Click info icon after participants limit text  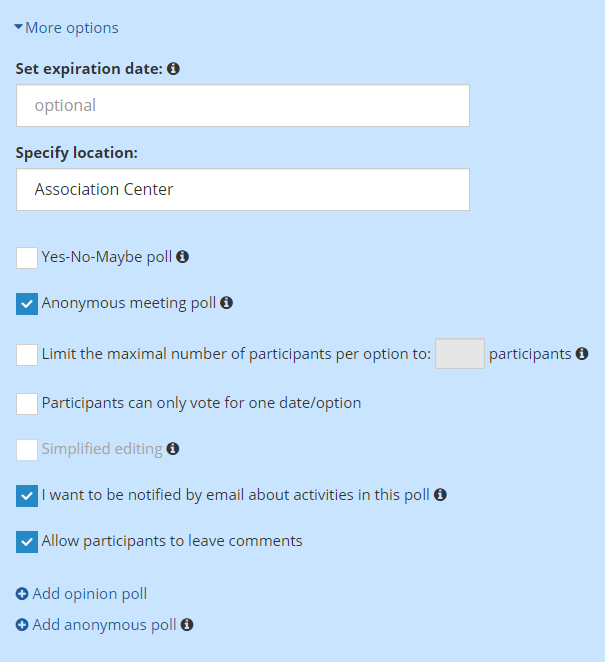[x=582, y=353]
